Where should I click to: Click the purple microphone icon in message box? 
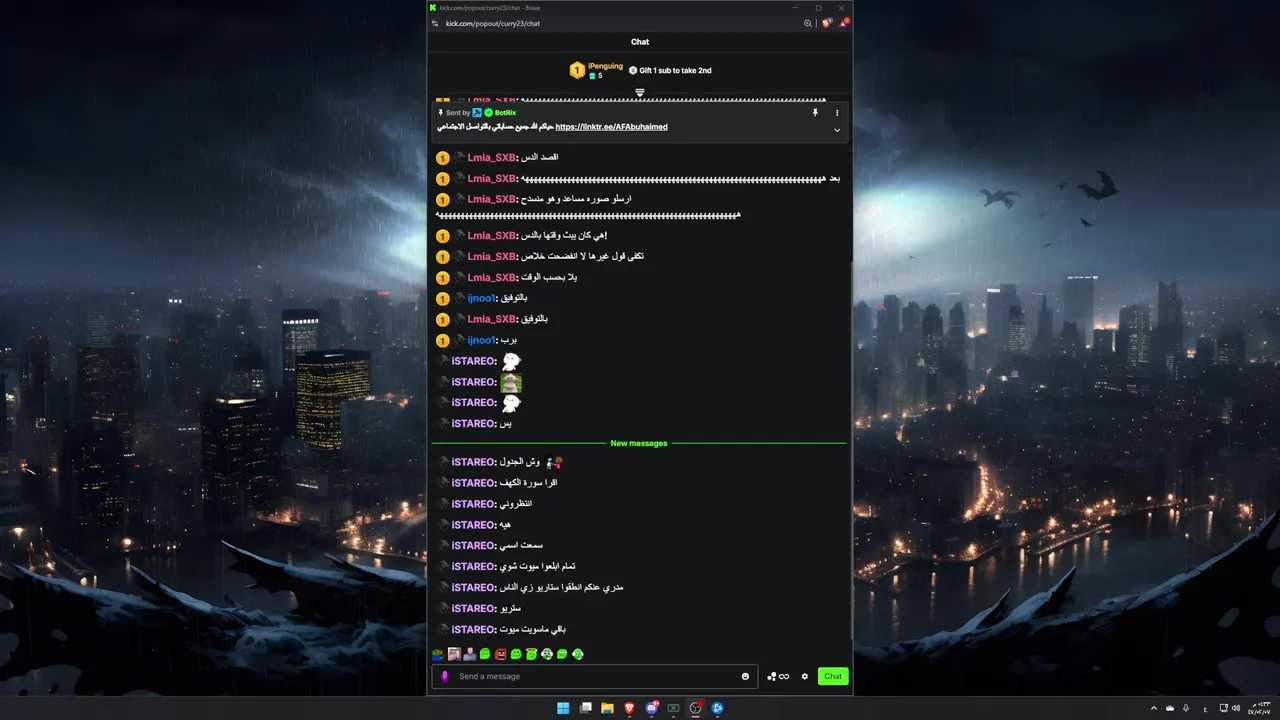[445, 676]
